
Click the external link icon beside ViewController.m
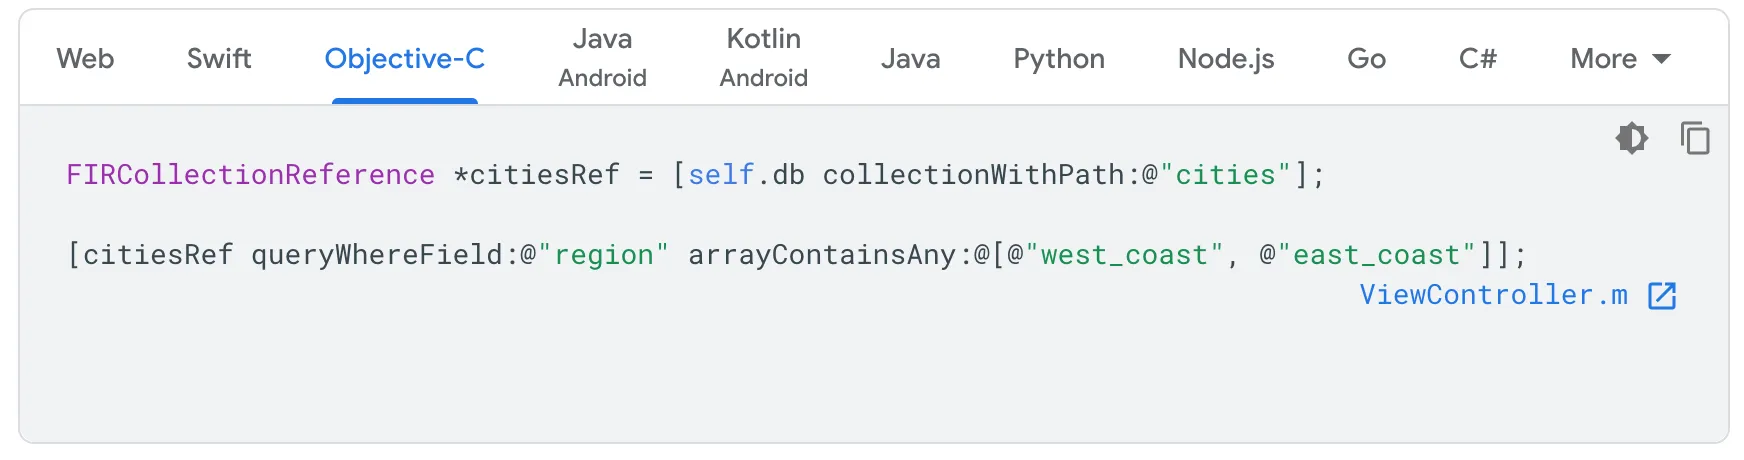[x=1662, y=296]
